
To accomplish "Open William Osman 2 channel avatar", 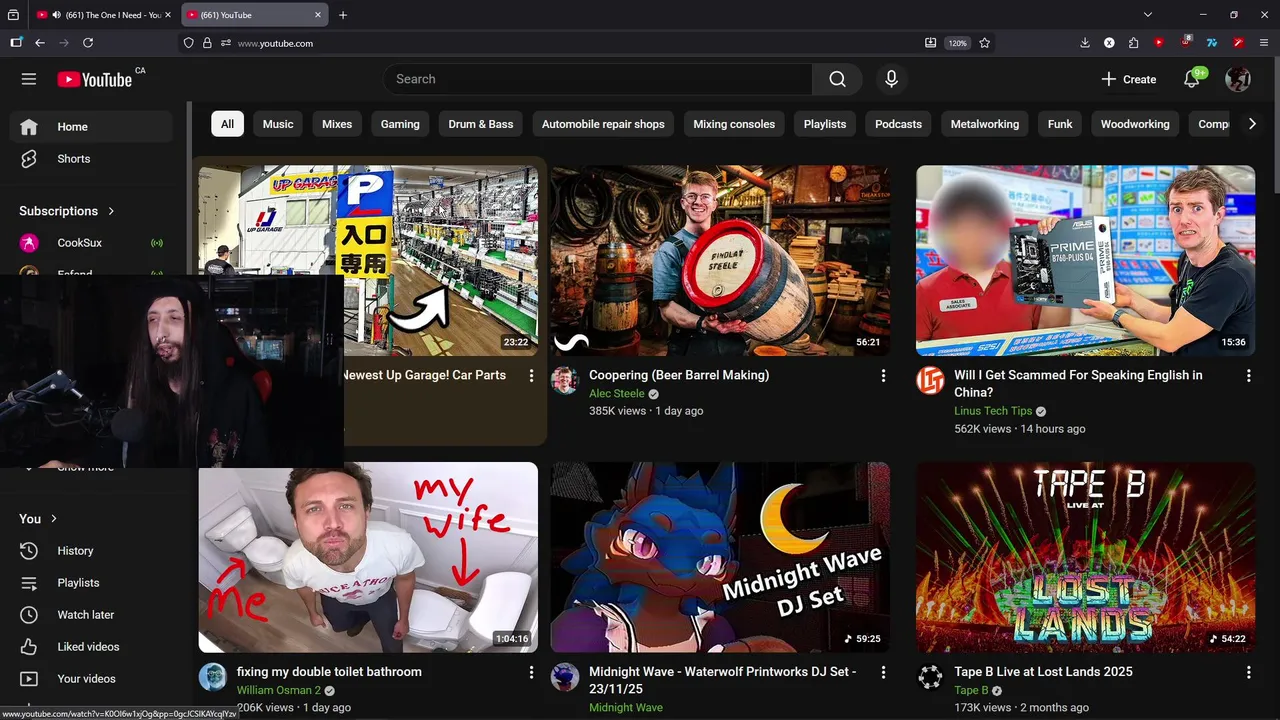I will point(212,677).
